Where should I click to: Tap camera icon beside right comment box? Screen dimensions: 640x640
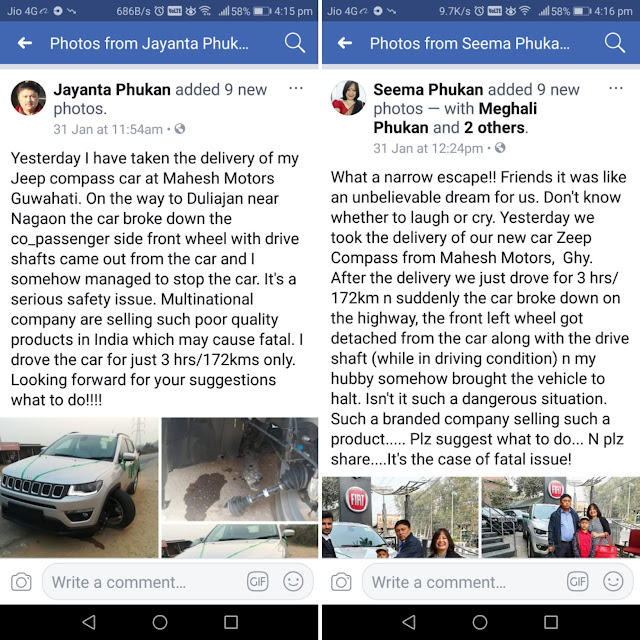point(341,581)
